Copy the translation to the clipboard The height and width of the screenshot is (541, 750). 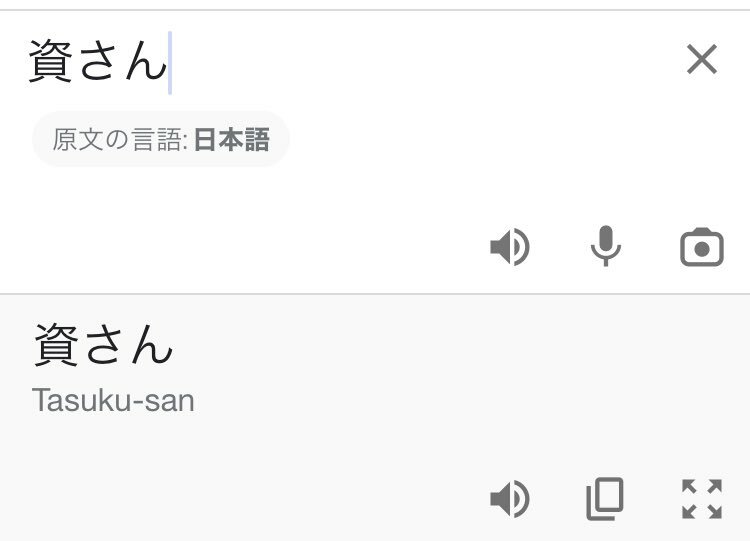pos(605,499)
